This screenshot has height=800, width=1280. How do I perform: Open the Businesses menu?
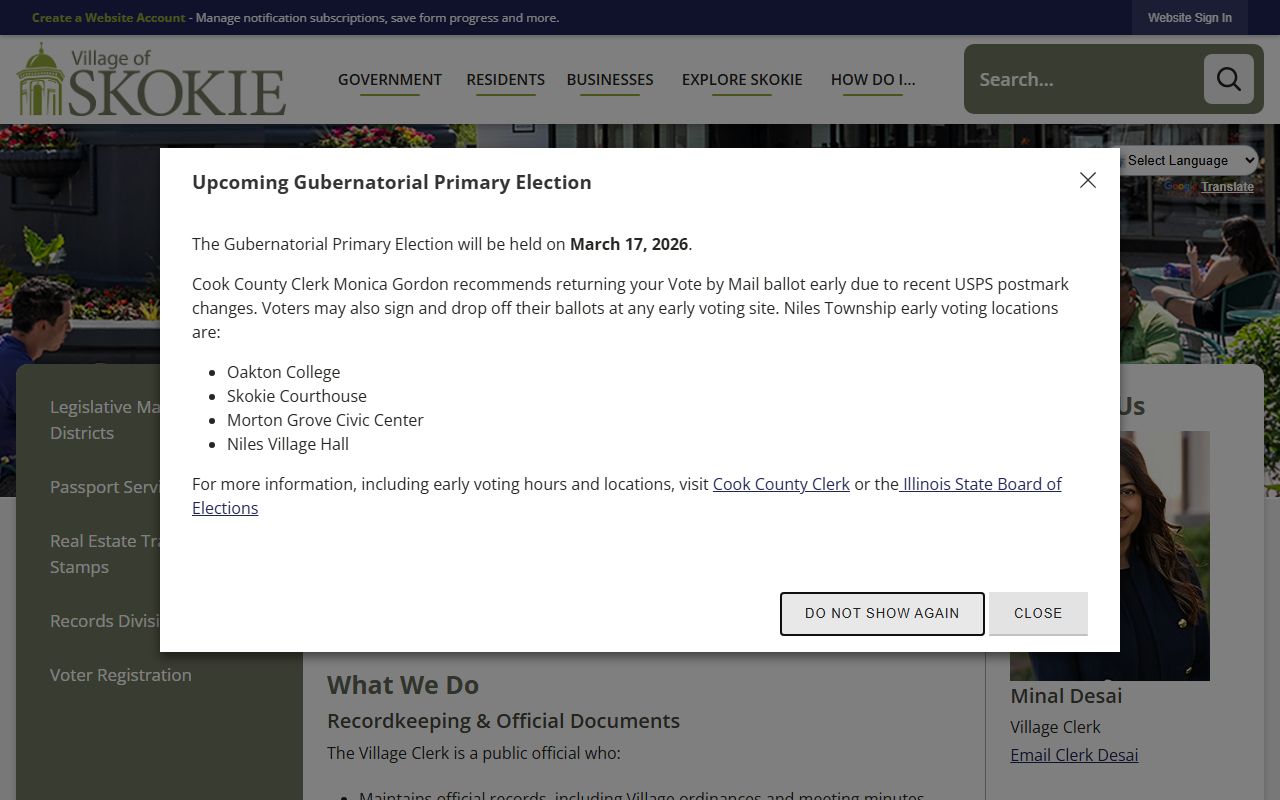610,80
